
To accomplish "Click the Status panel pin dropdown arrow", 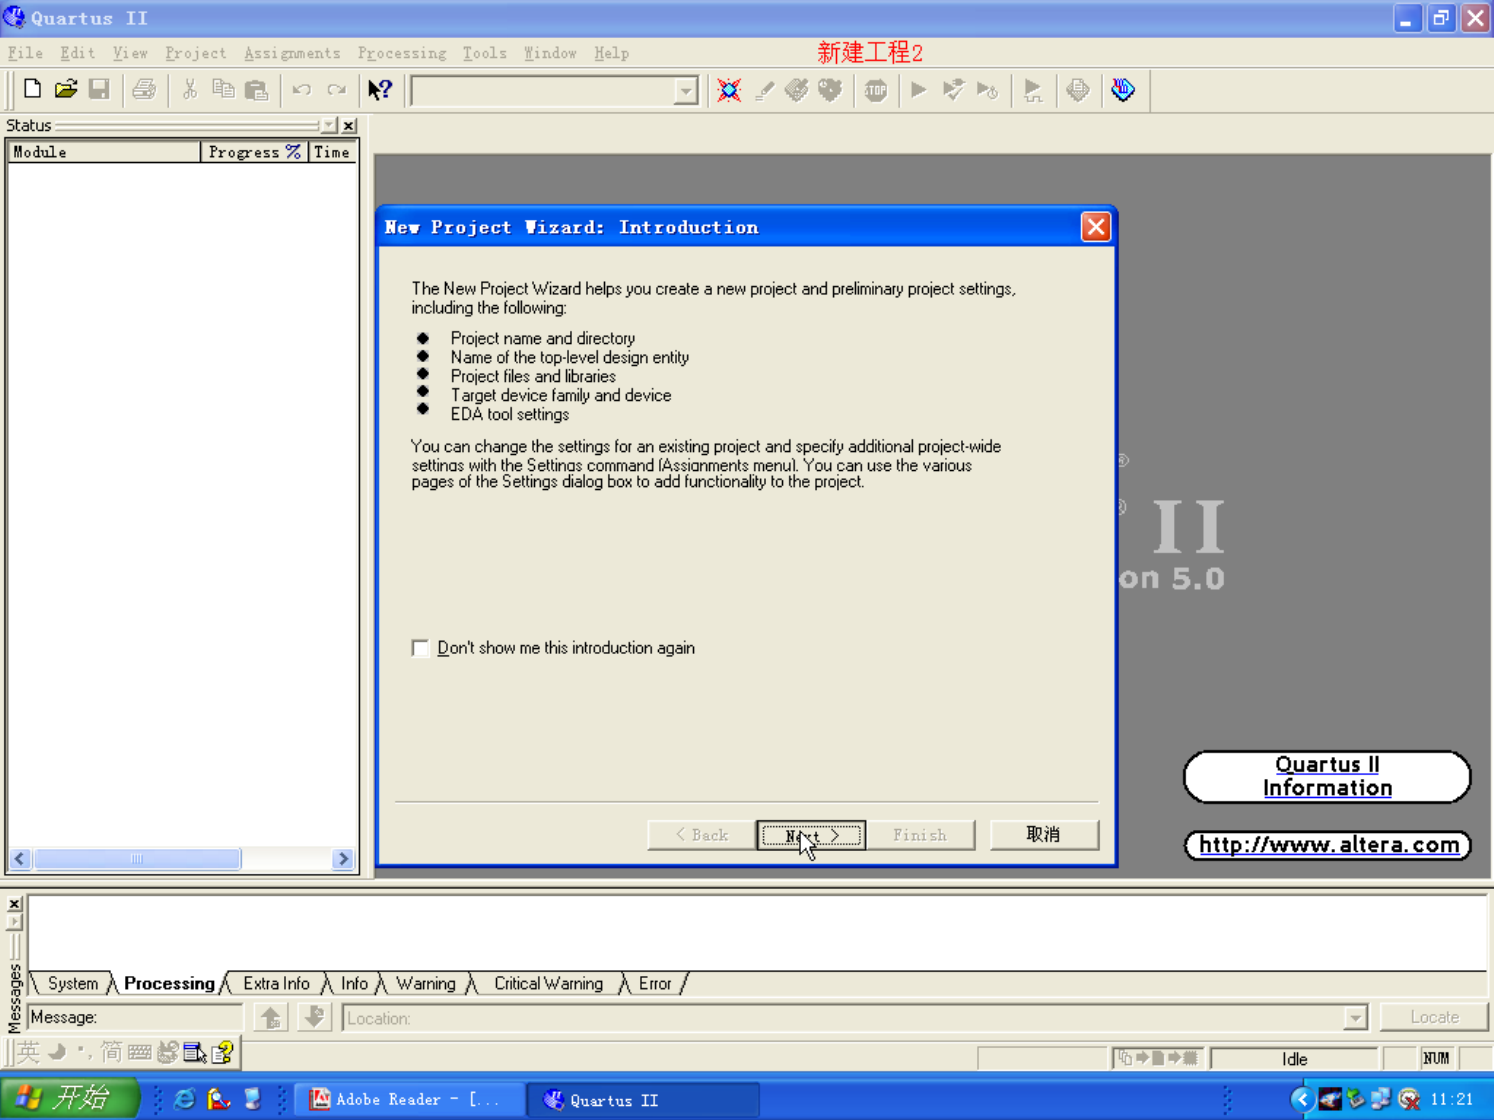I will pos(329,125).
